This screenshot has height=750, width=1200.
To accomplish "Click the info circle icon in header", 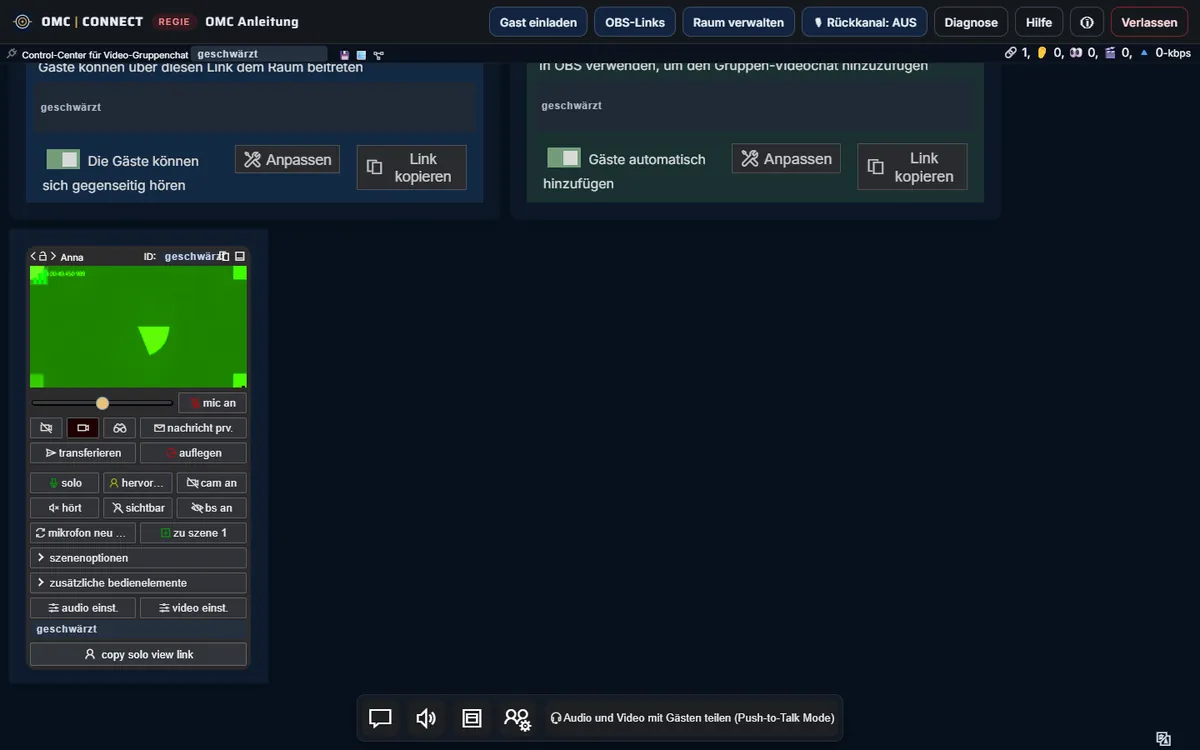I will click(1087, 22).
